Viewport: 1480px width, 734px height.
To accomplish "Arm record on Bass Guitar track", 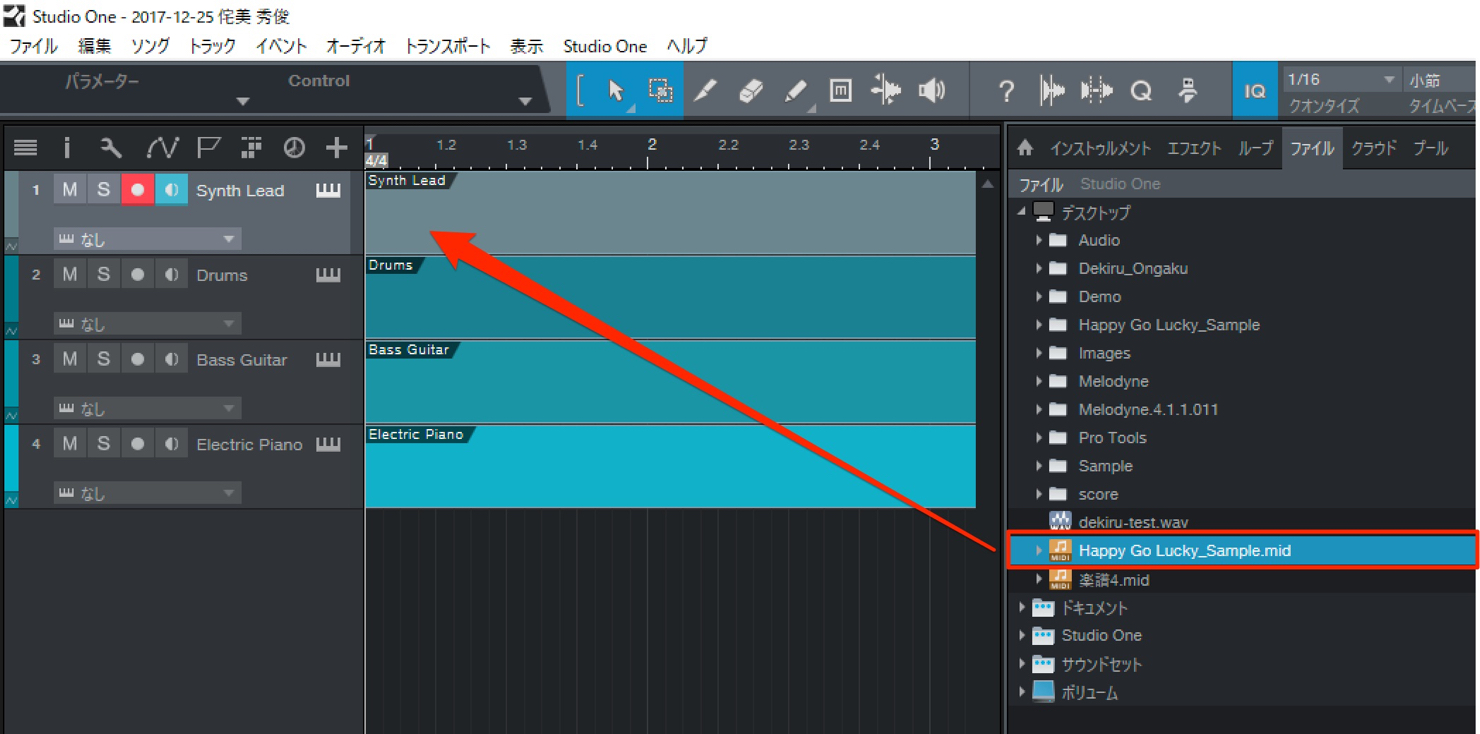I will [137, 360].
